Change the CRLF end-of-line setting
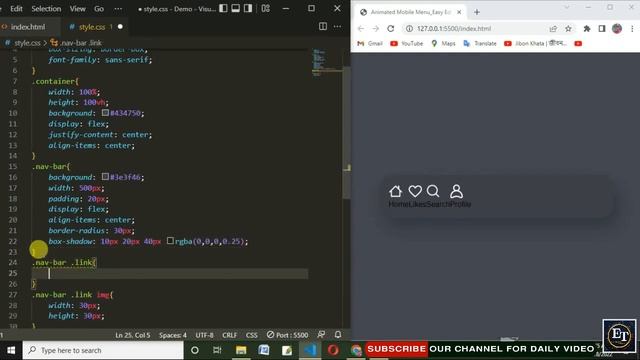The image size is (640, 360). (x=229, y=335)
